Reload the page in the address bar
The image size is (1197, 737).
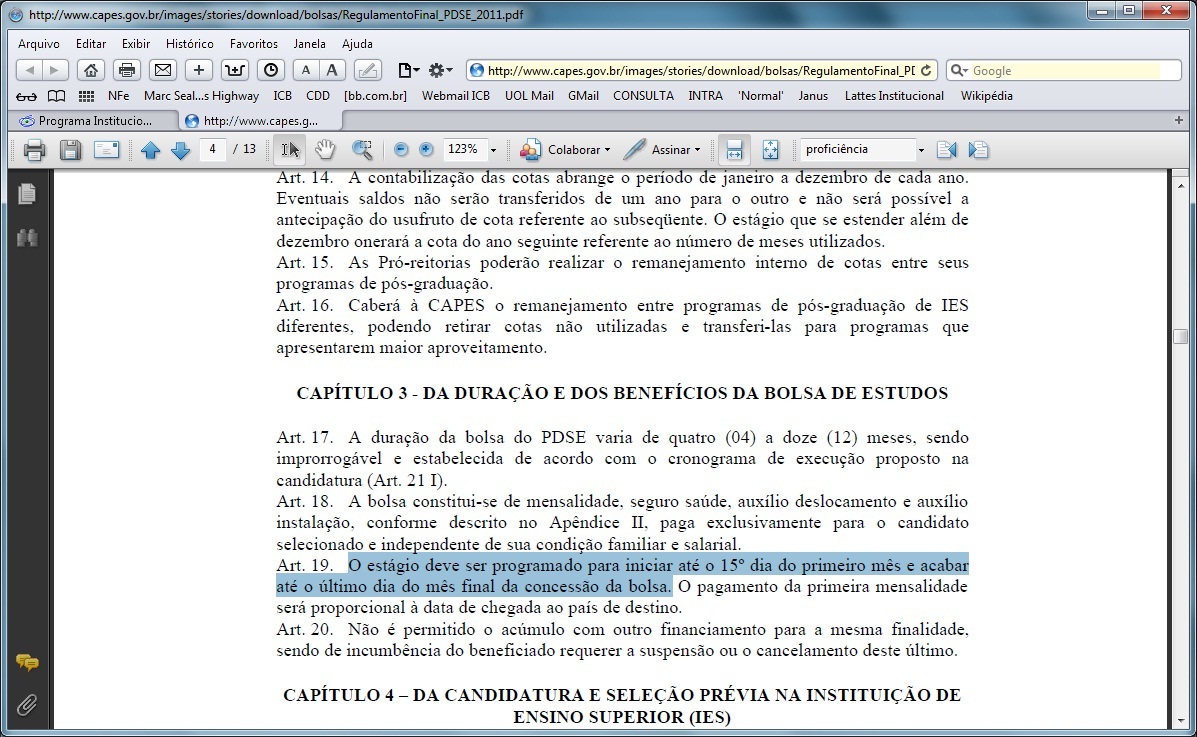tap(926, 70)
